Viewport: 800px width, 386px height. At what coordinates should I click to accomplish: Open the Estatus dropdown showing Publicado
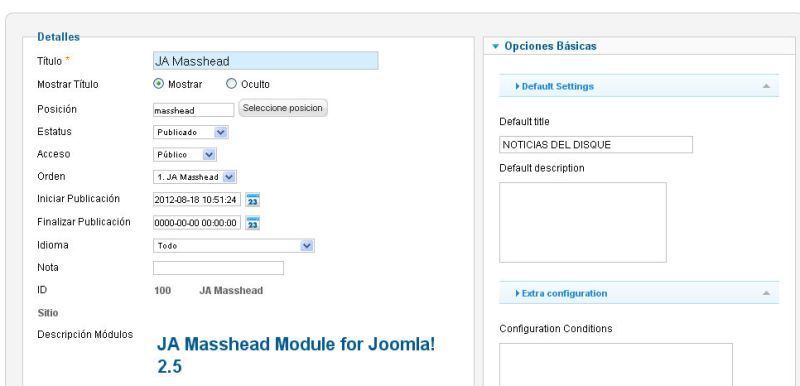190,132
